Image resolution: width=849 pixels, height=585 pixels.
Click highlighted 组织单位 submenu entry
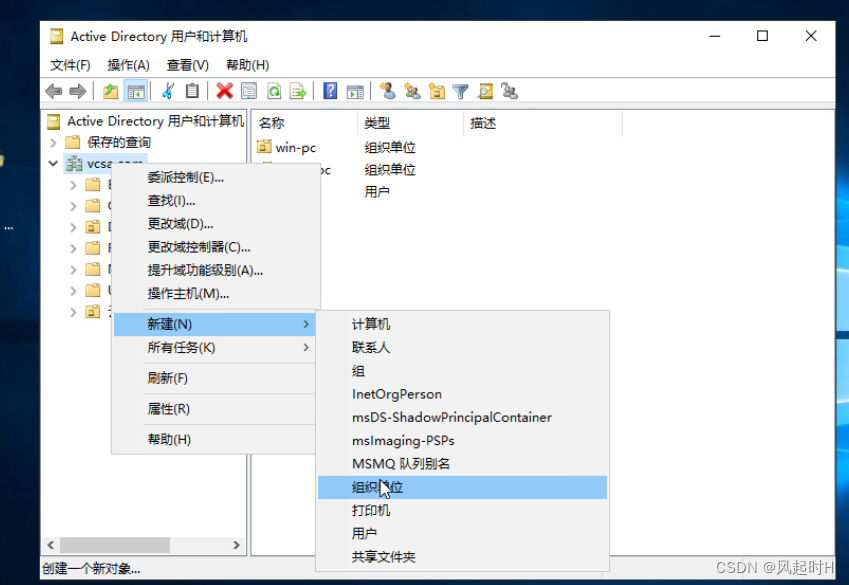(462, 487)
